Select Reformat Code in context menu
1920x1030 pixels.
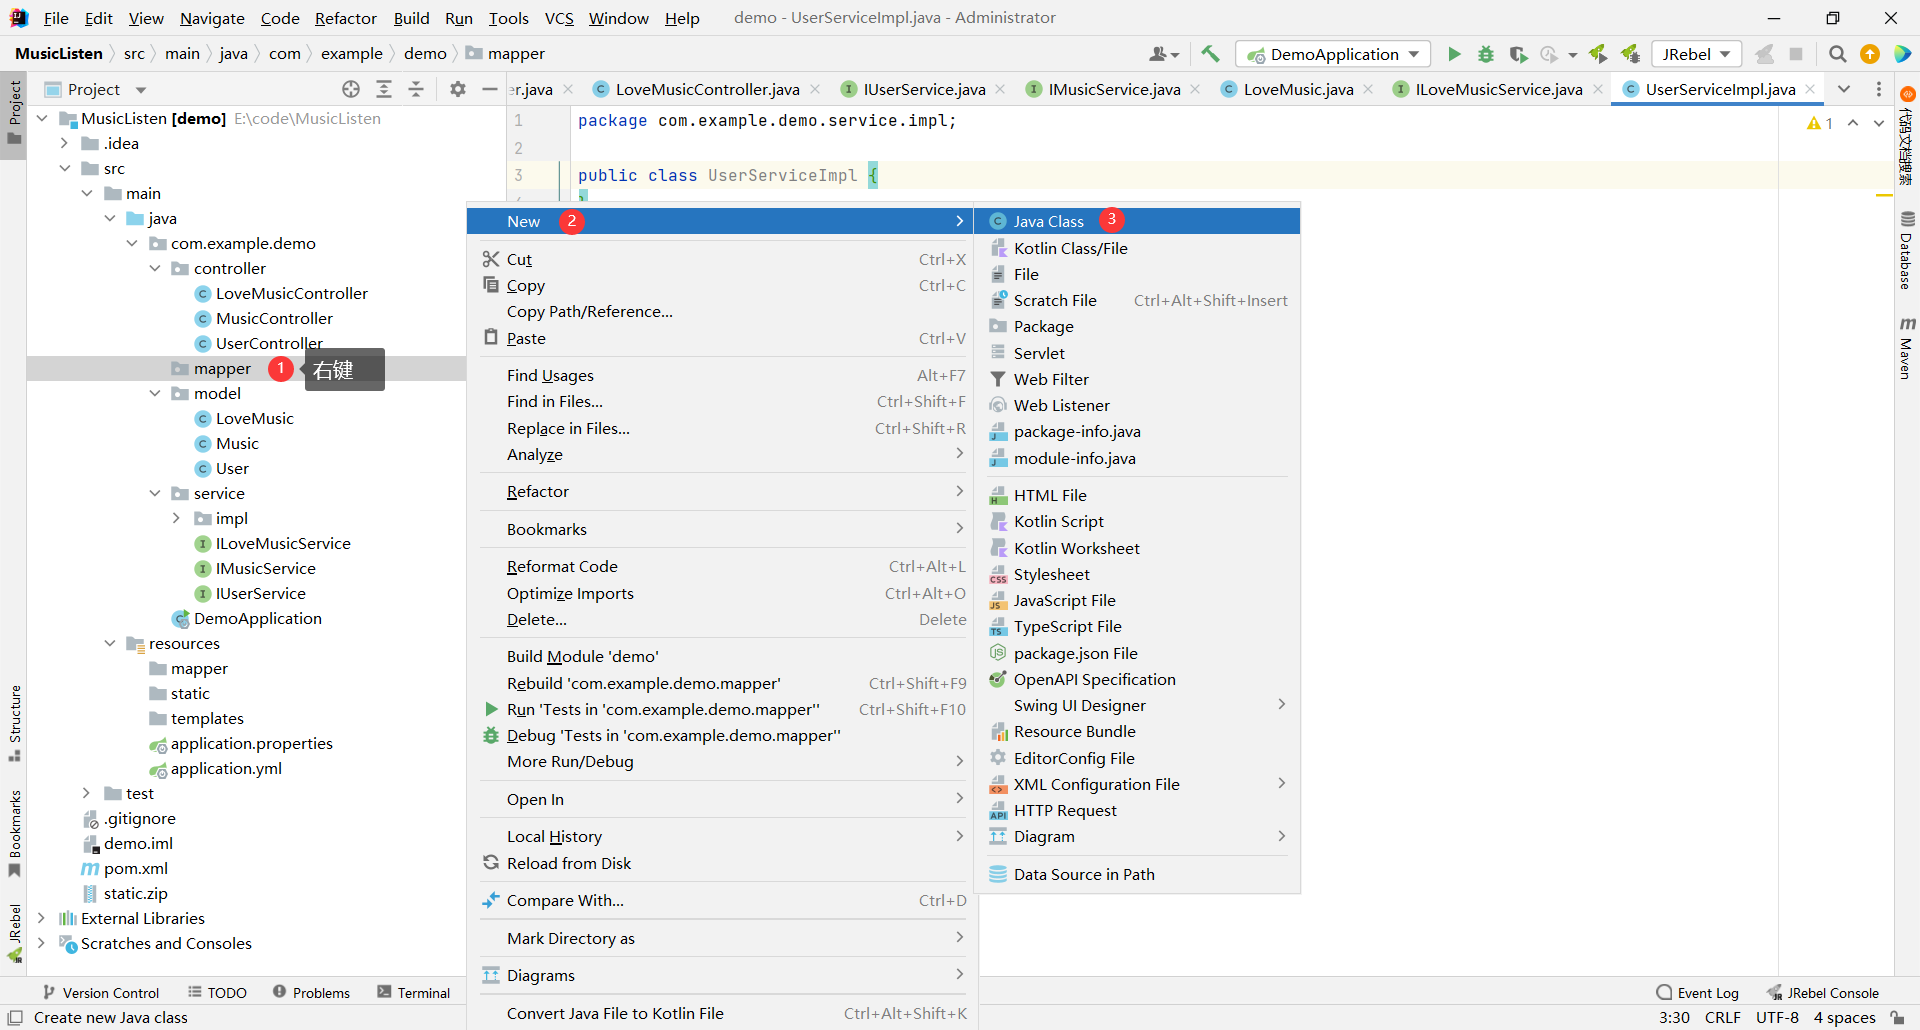[x=724, y=566]
